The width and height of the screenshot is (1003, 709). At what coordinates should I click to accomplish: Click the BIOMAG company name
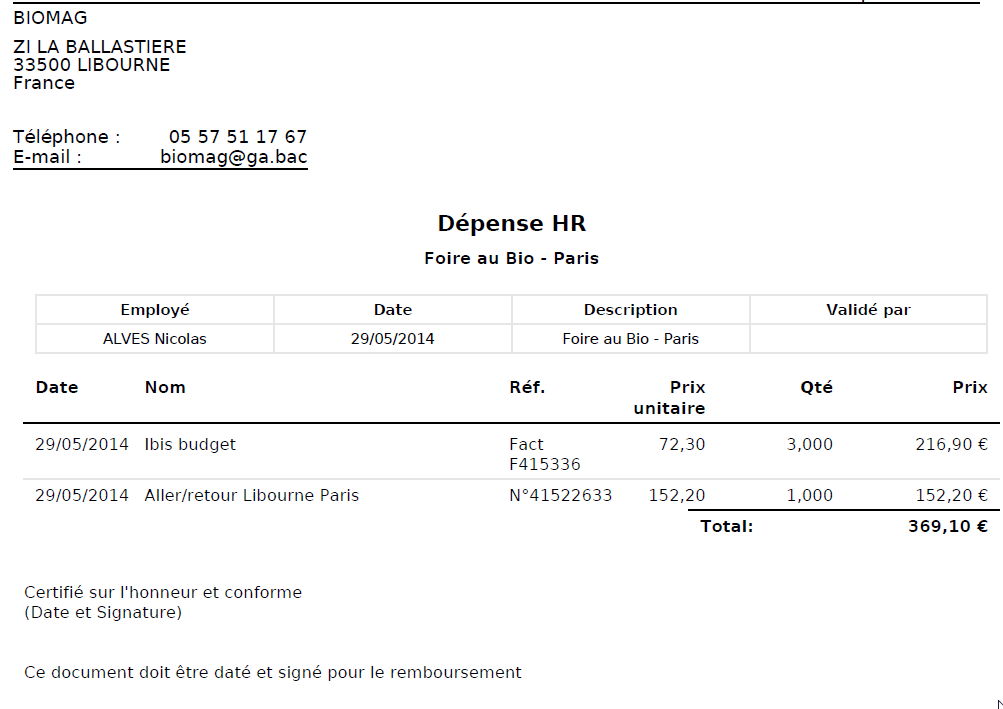click(x=51, y=18)
